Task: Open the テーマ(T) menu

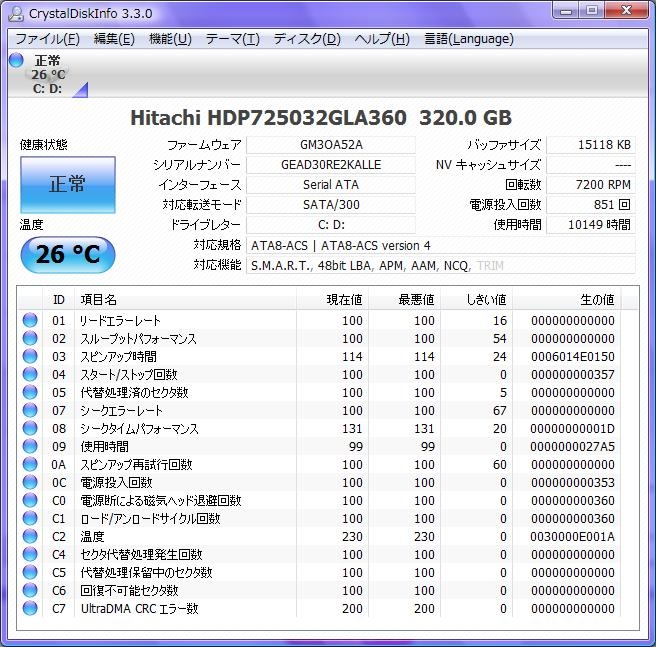Action: [233, 39]
